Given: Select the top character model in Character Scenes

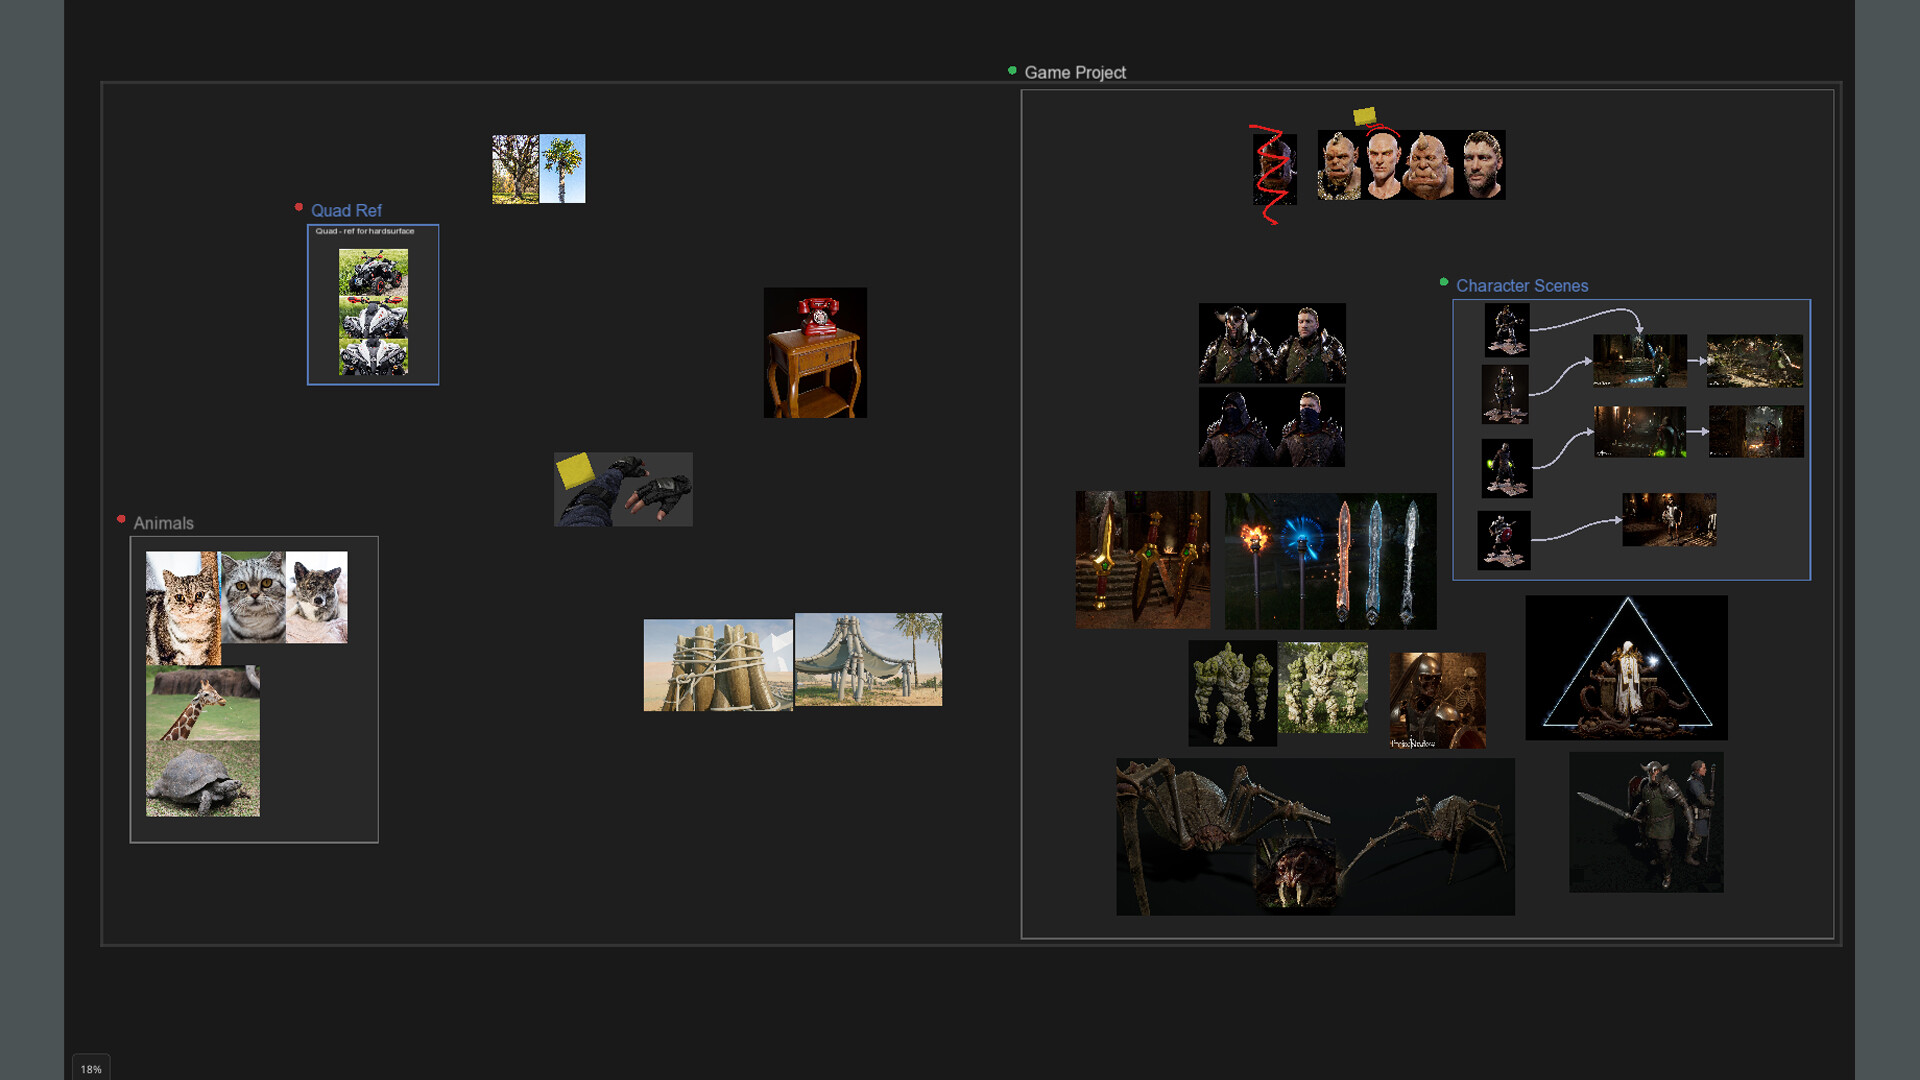Looking at the screenshot, I should click(1507, 330).
